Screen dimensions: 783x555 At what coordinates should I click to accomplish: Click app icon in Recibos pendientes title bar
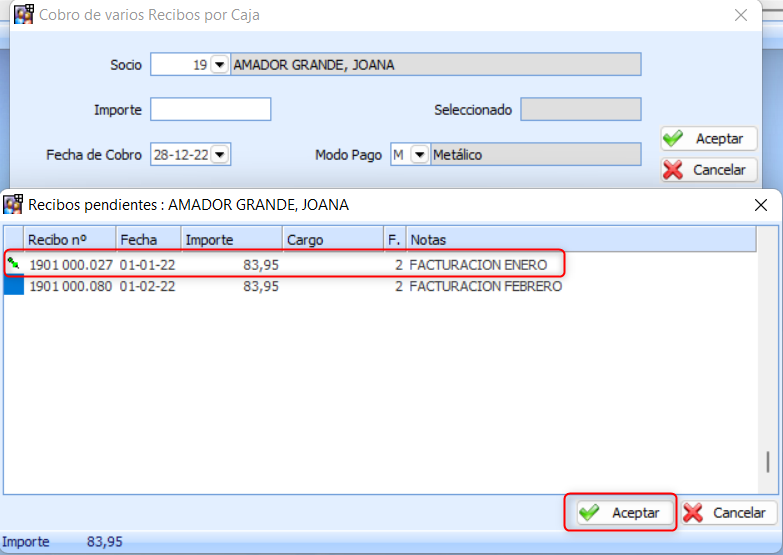[13, 204]
